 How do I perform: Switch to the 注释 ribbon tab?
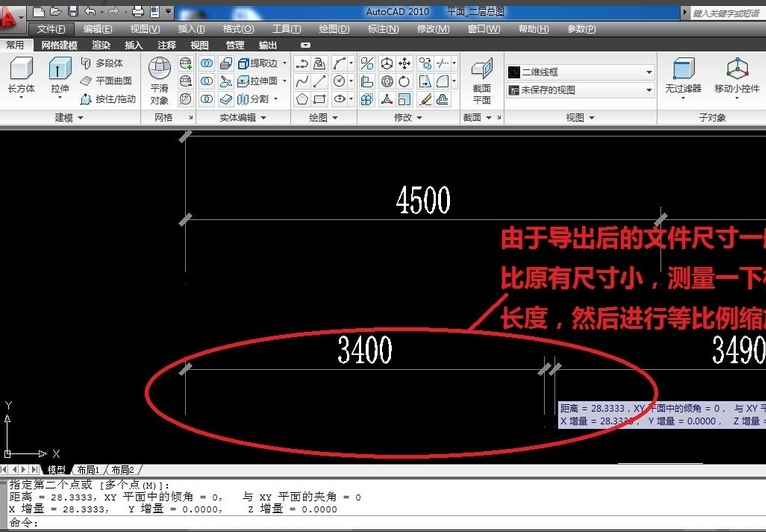click(x=167, y=45)
